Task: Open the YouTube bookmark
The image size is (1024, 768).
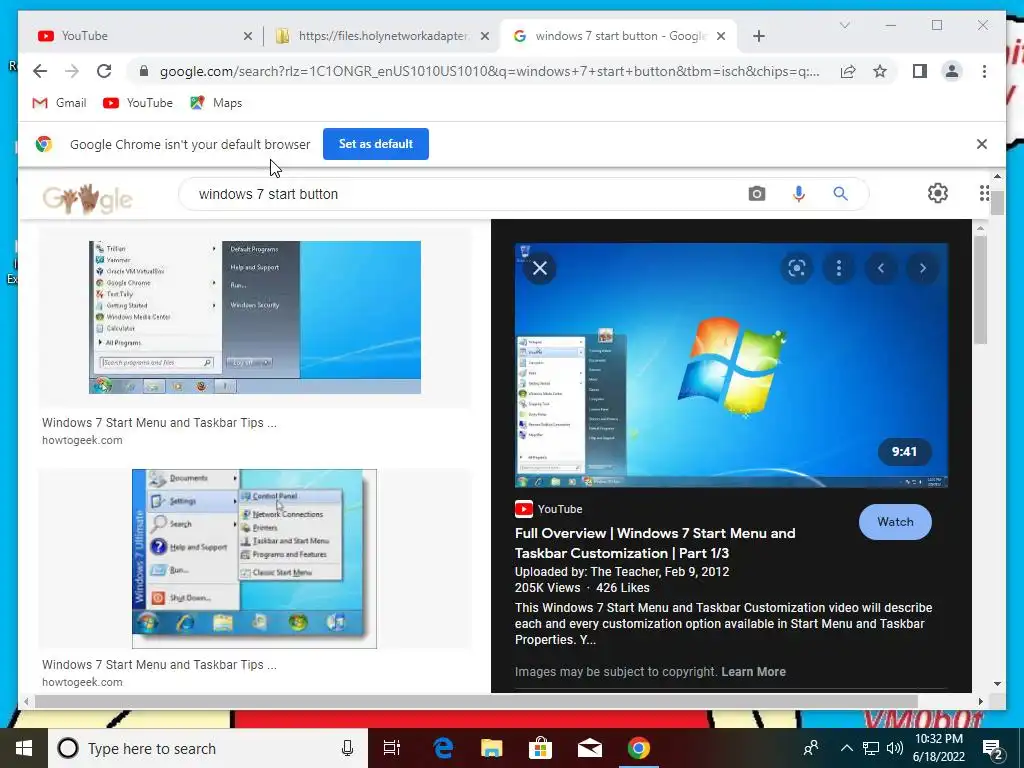Action: point(138,103)
